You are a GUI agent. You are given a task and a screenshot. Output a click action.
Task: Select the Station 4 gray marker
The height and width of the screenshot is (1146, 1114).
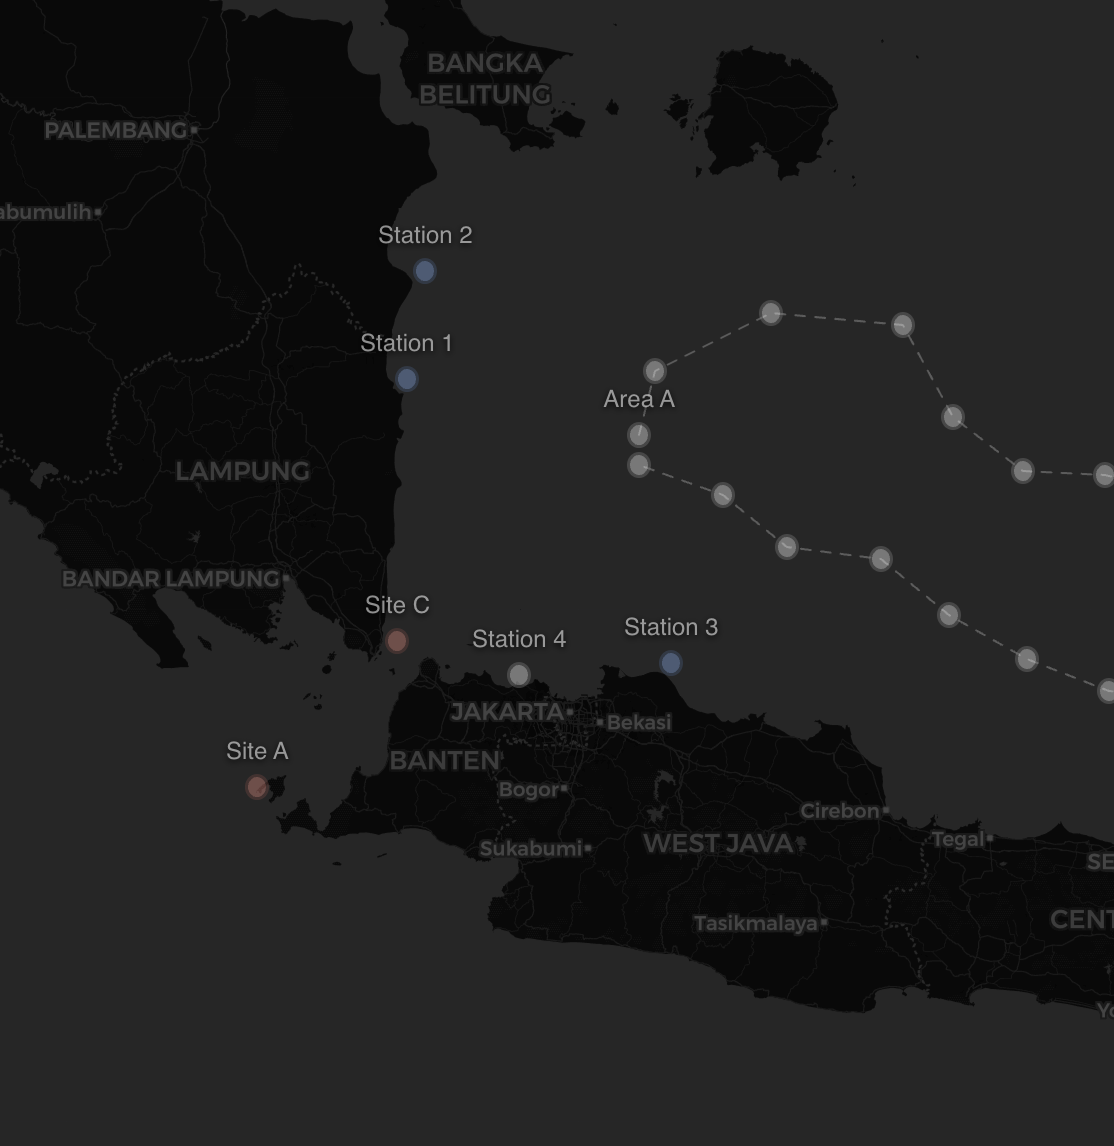pyautogui.click(x=518, y=675)
